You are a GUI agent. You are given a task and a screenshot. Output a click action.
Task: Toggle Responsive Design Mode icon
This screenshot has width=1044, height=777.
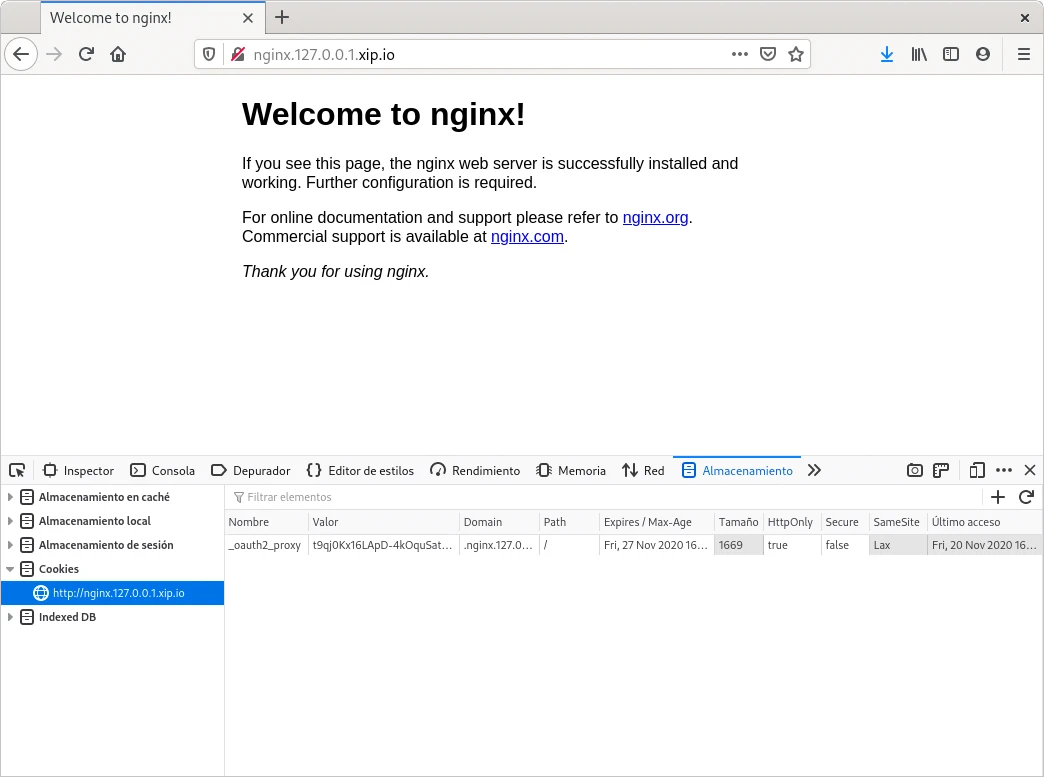point(977,471)
